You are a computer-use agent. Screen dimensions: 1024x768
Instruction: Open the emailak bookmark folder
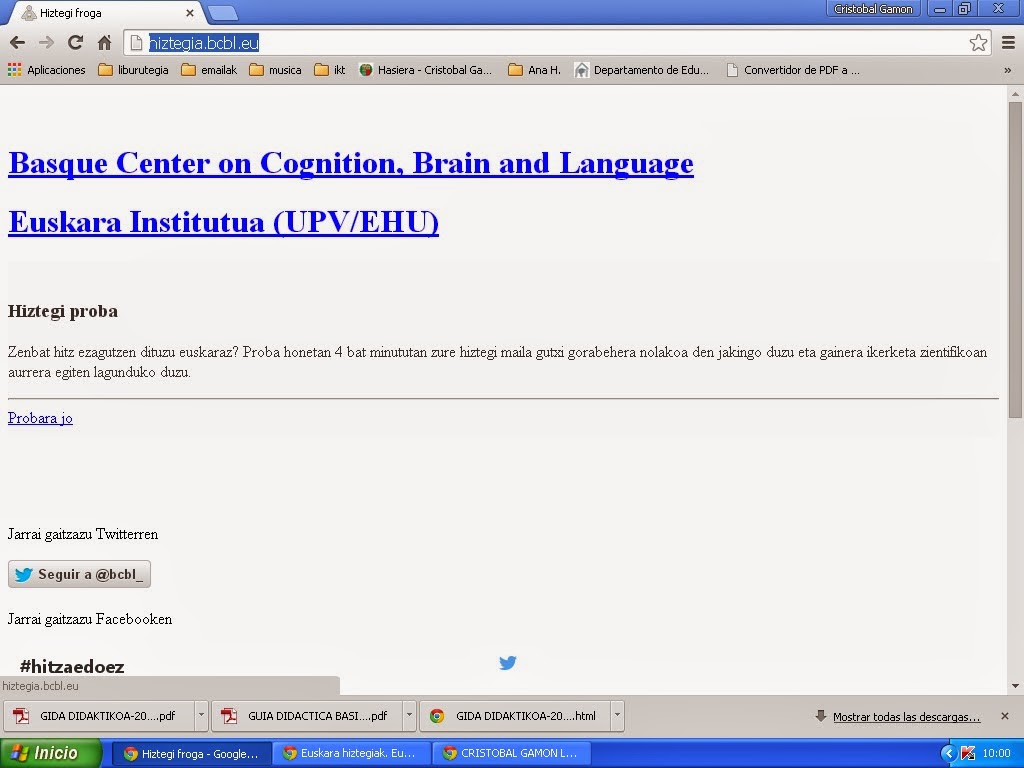pyautogui.click(x=209, y=70)
